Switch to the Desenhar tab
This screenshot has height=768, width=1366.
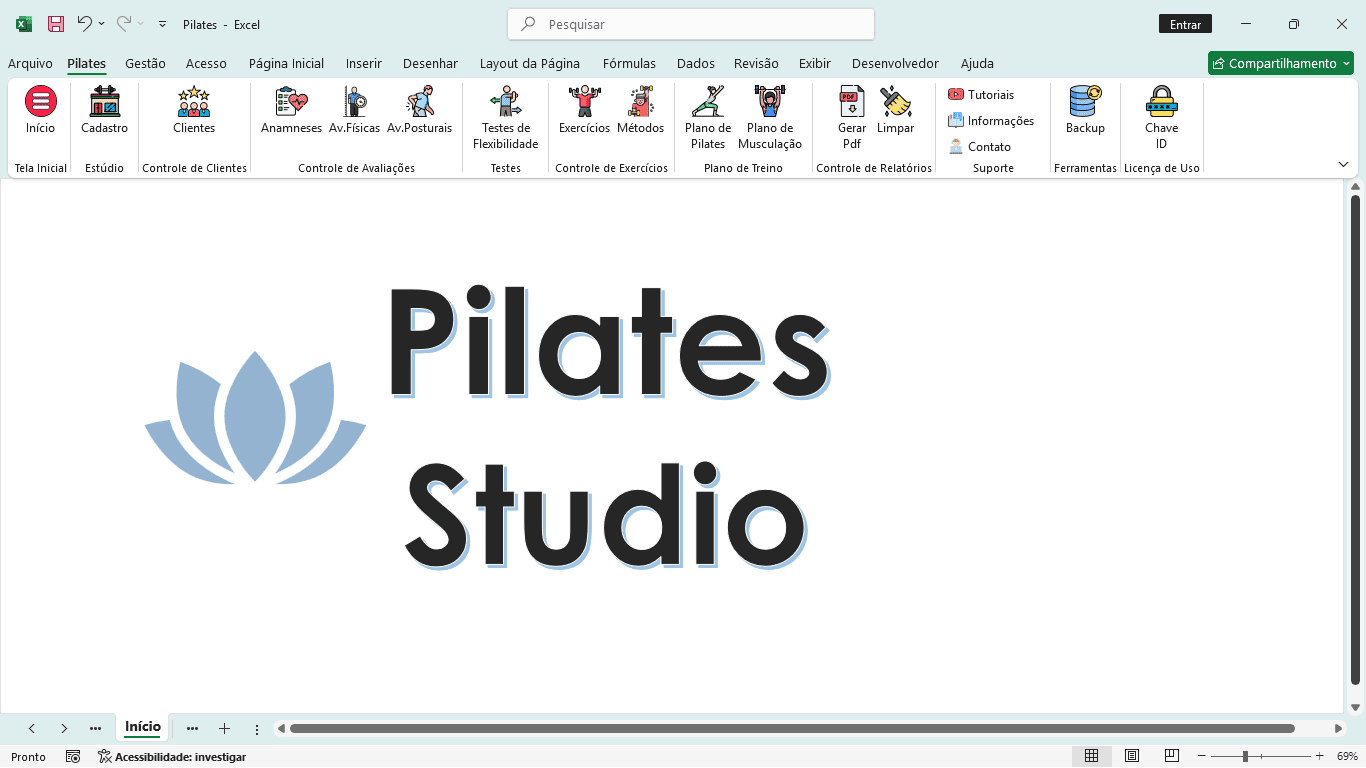point(430,63)
